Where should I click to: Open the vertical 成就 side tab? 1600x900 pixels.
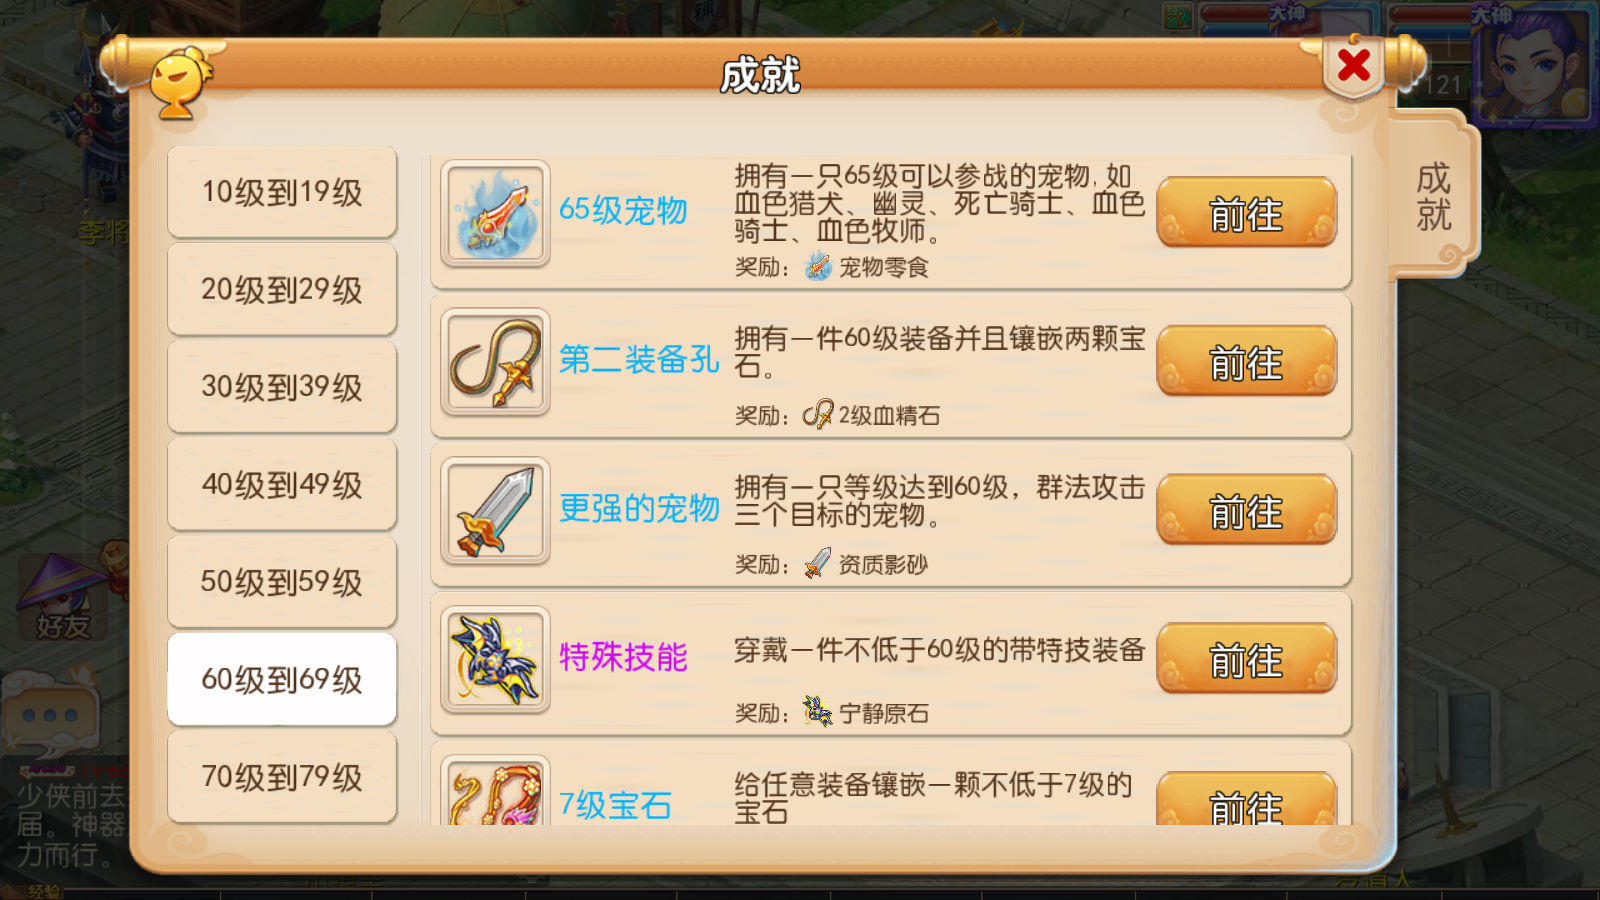click(x=1432, y=196)
